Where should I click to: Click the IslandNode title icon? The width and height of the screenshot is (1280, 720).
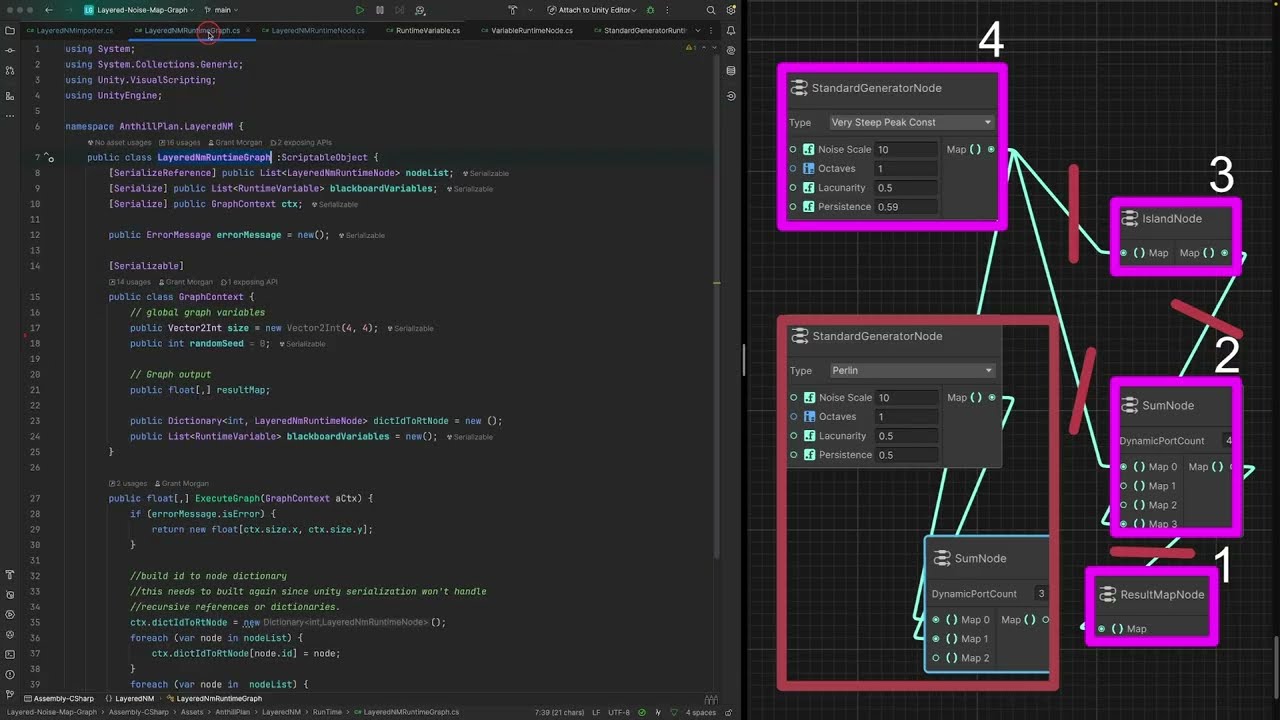pos(1129,219)
